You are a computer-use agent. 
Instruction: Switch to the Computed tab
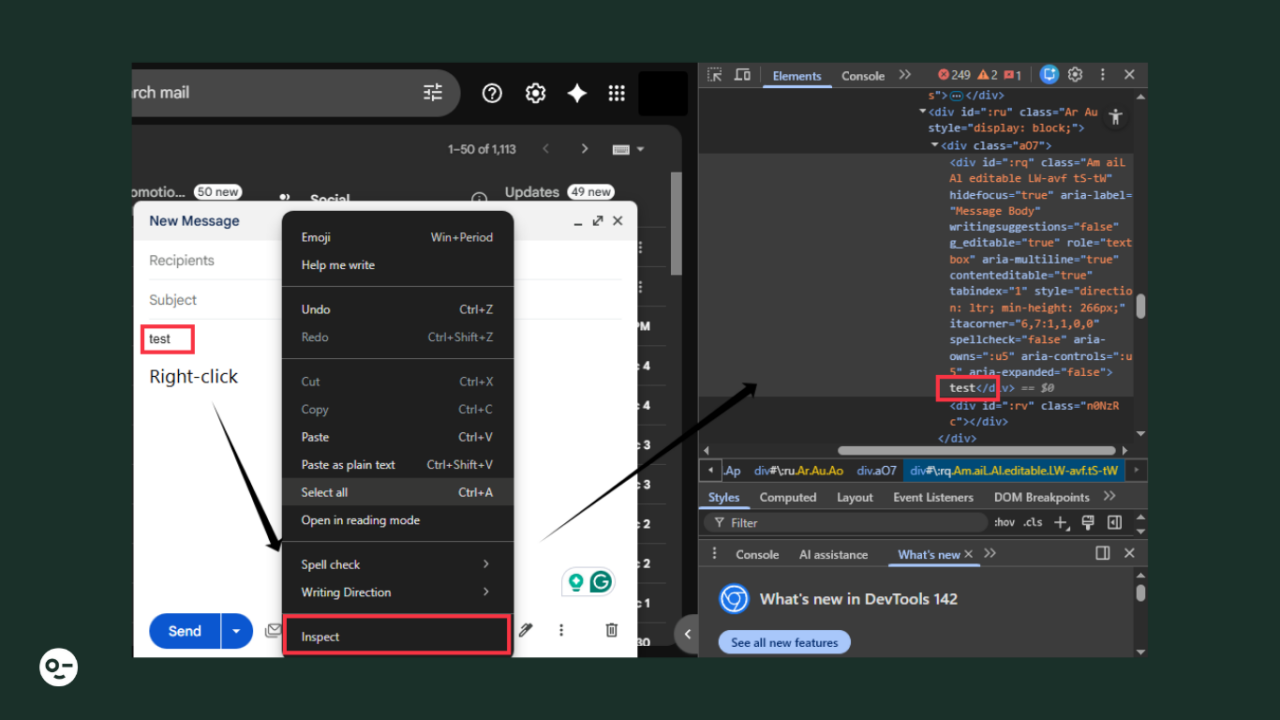coord(787,497)
